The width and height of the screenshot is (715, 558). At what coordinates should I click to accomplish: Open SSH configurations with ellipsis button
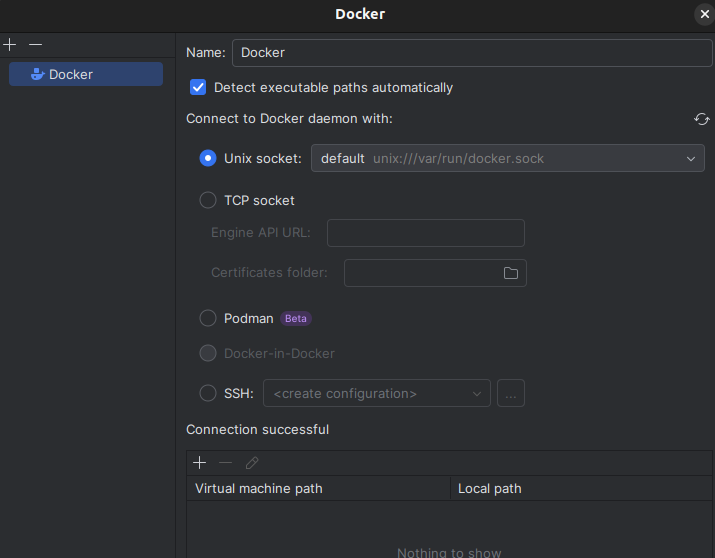(x=511, y=393)
